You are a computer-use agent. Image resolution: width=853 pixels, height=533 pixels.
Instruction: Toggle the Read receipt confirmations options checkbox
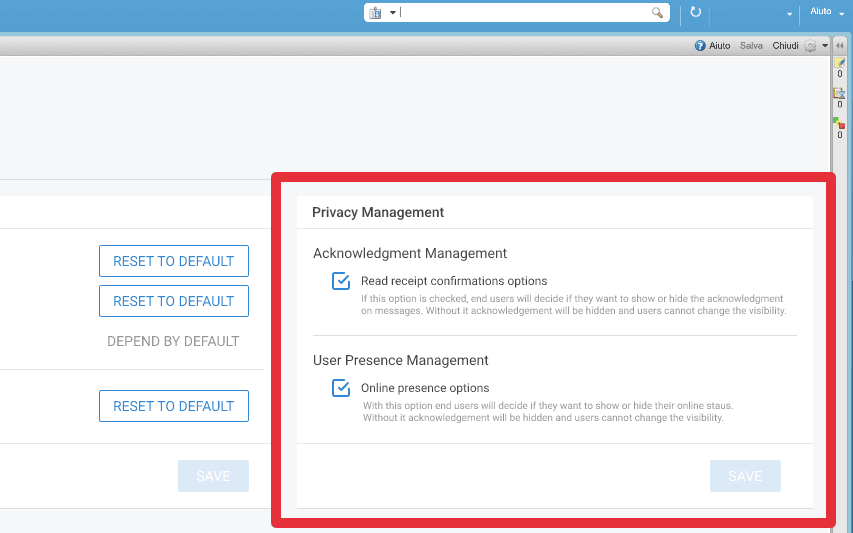[341, 281]
